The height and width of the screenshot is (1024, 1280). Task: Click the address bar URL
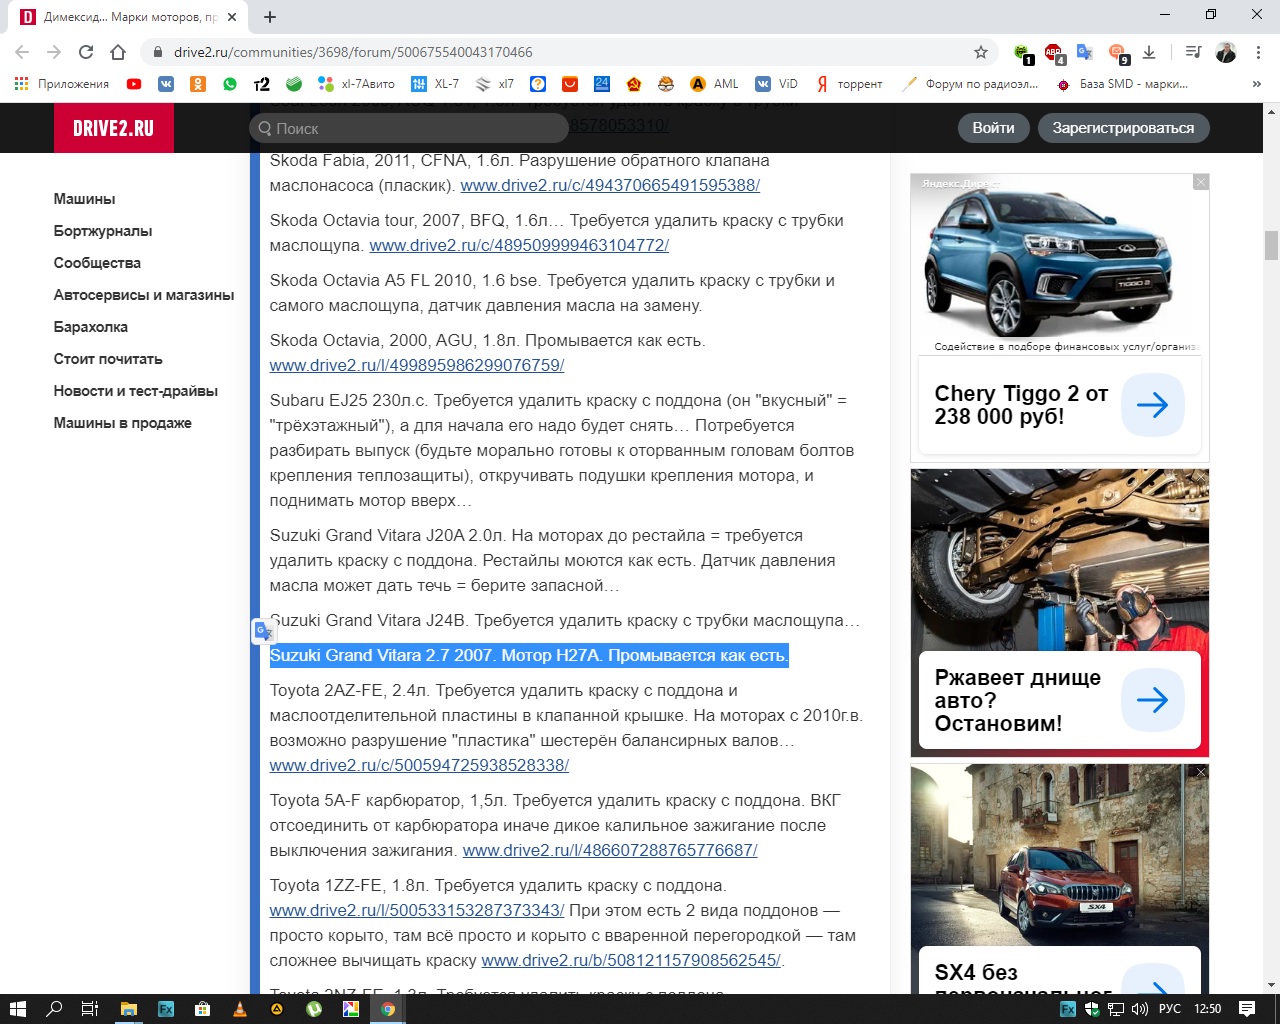pos(353,52)
